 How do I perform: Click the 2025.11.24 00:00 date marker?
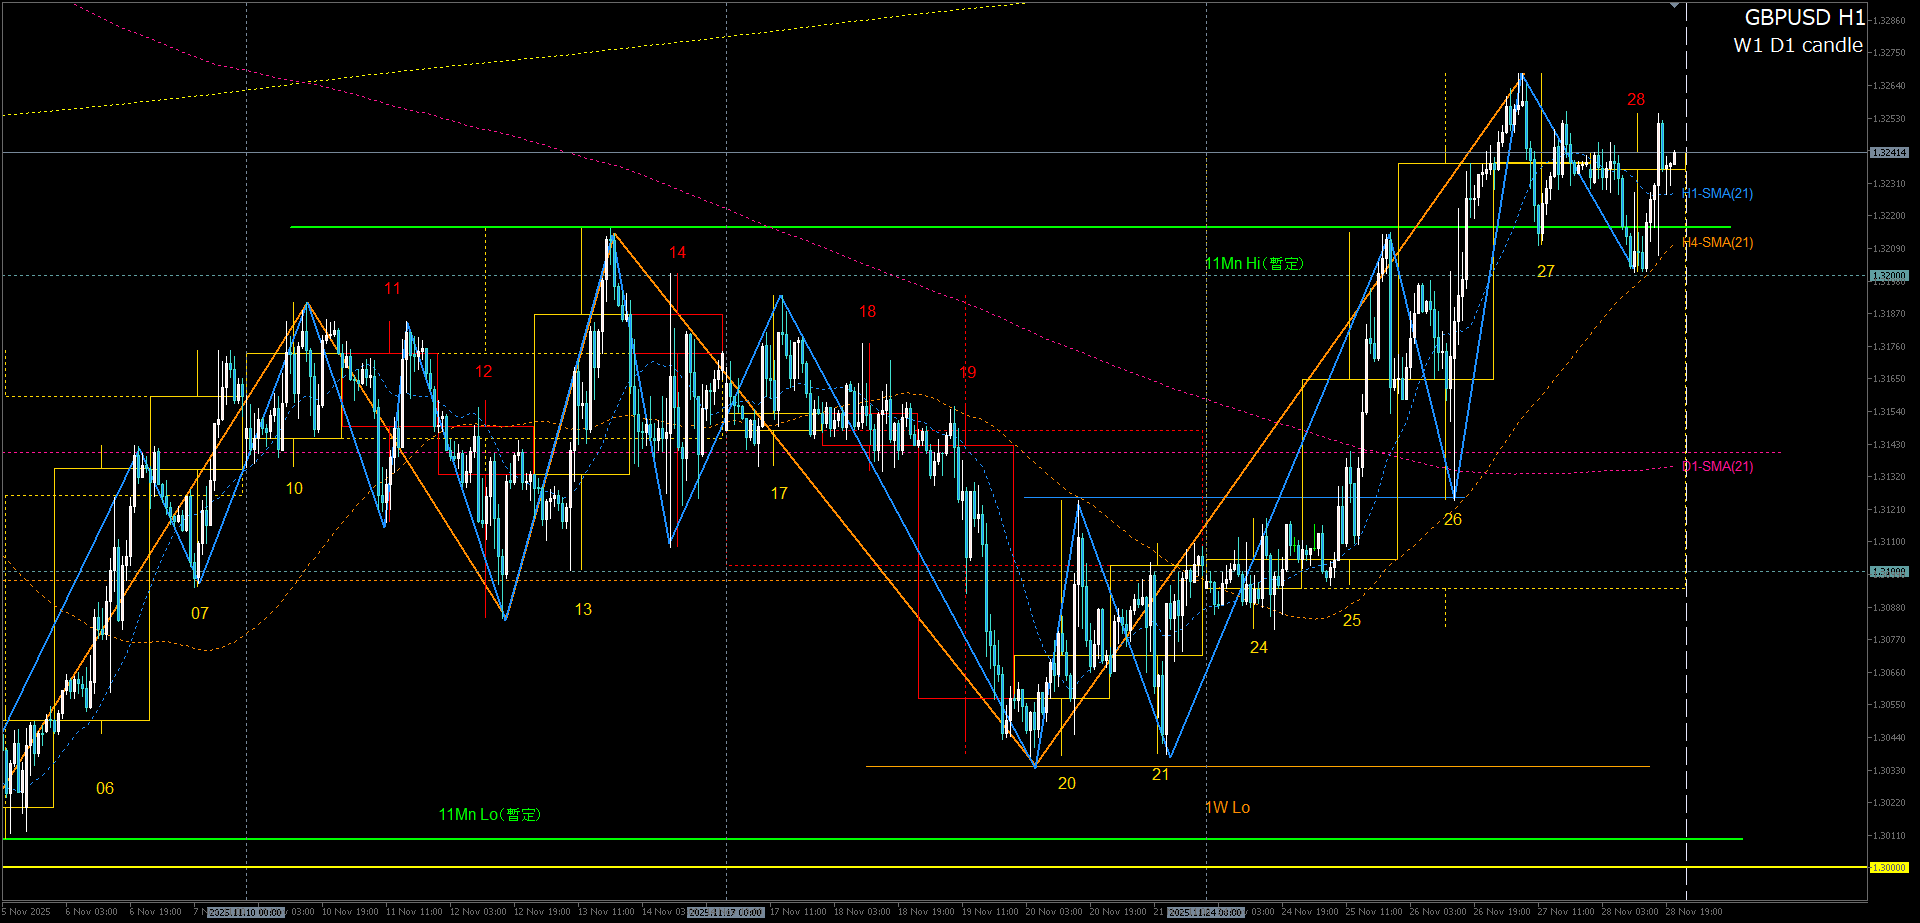pos(1206,912)
